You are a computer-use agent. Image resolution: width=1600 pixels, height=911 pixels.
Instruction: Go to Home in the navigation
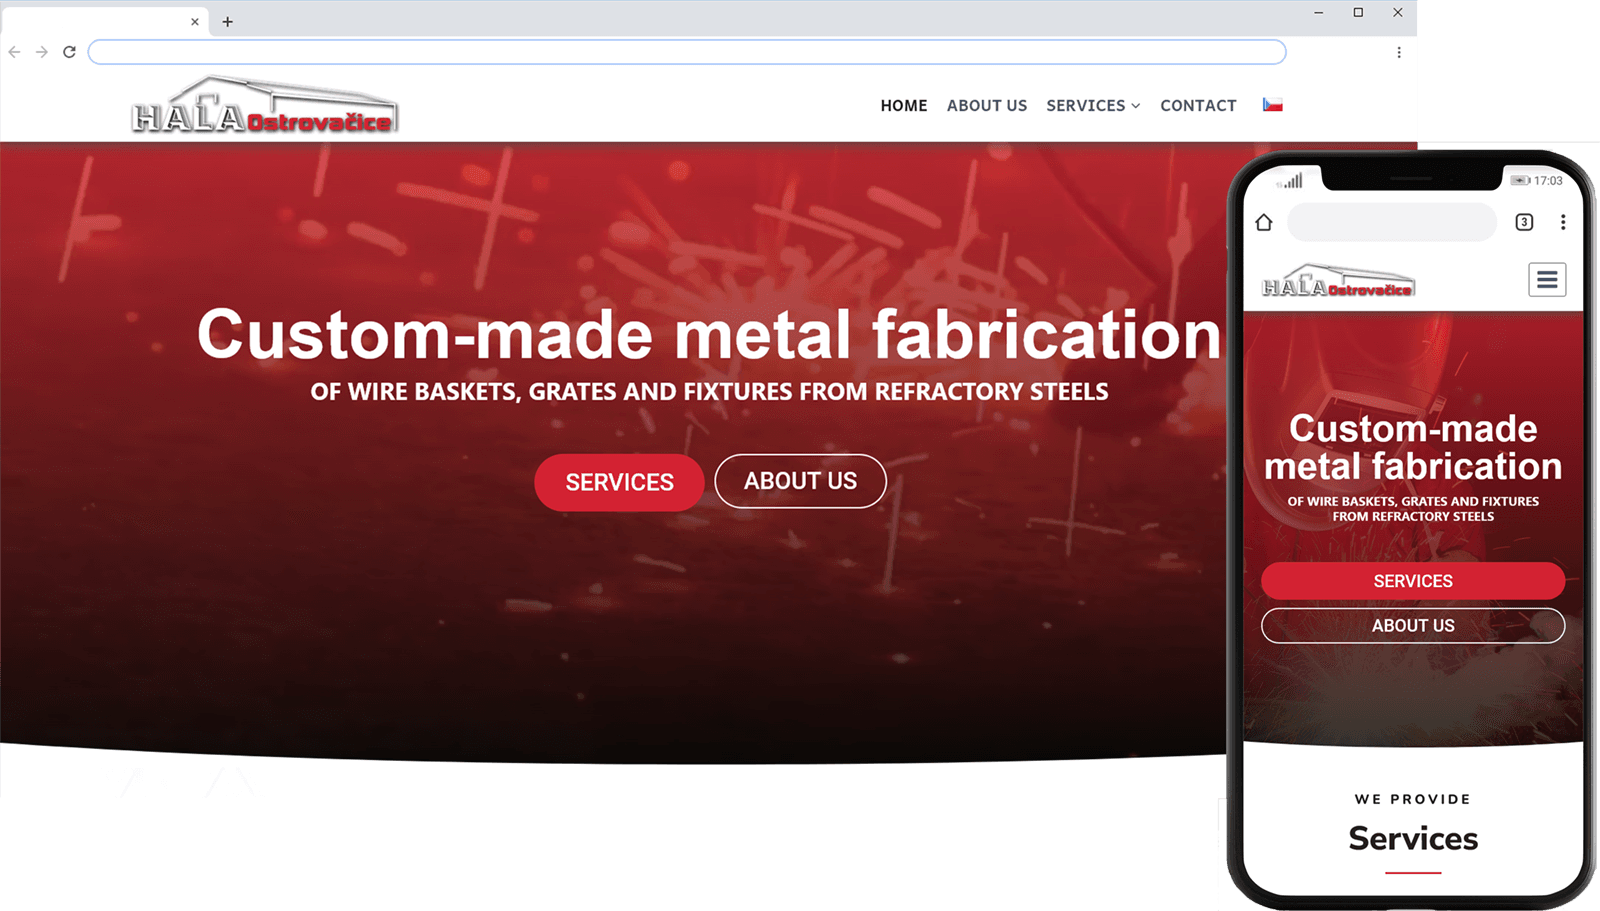tap(904, 105)
